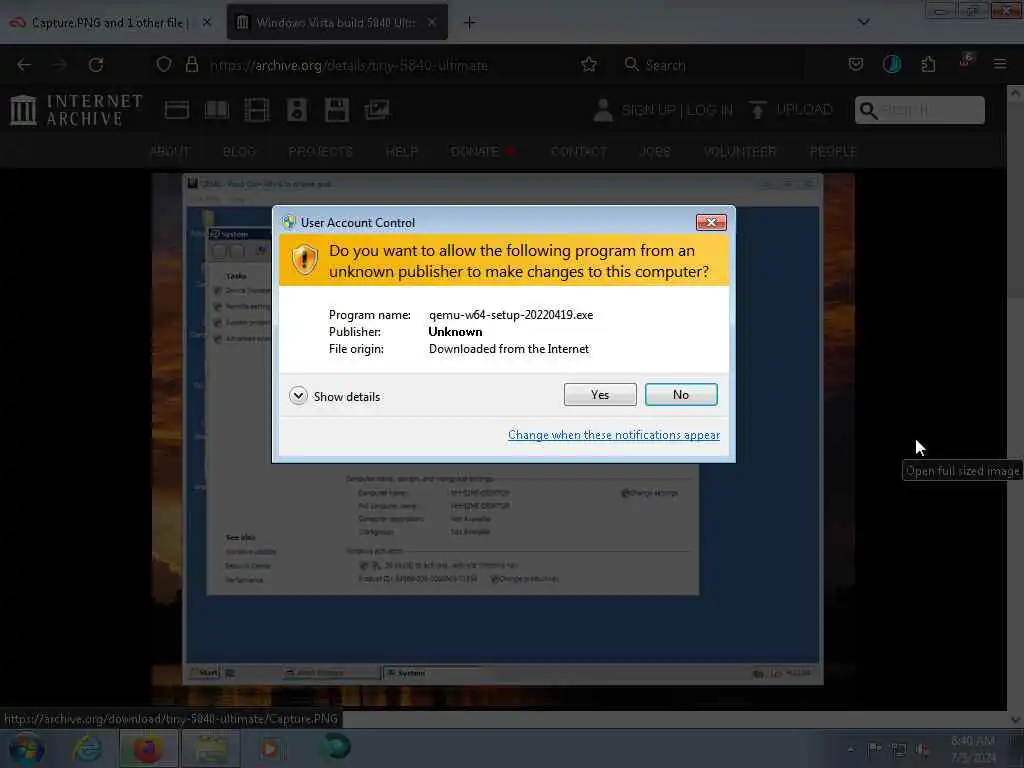Open Windows Explorer from taskbar
Image resolution: width=1024 pixels, height=768 pixels.
point(210,749)
